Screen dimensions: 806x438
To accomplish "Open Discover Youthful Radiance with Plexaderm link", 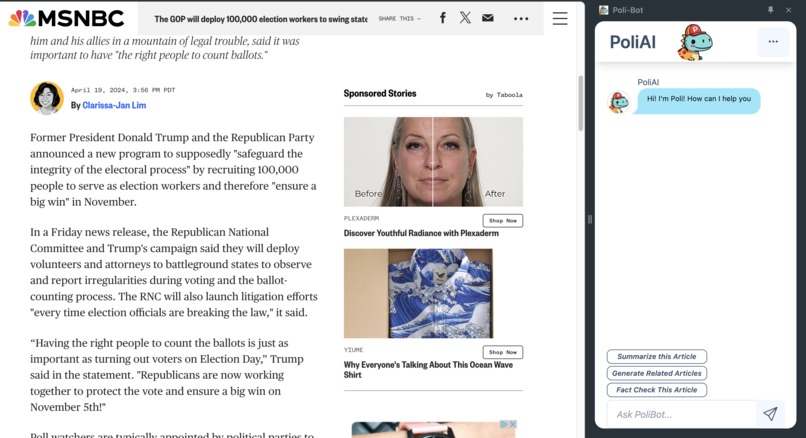I will pyautogui.click(x=421, y=233).
